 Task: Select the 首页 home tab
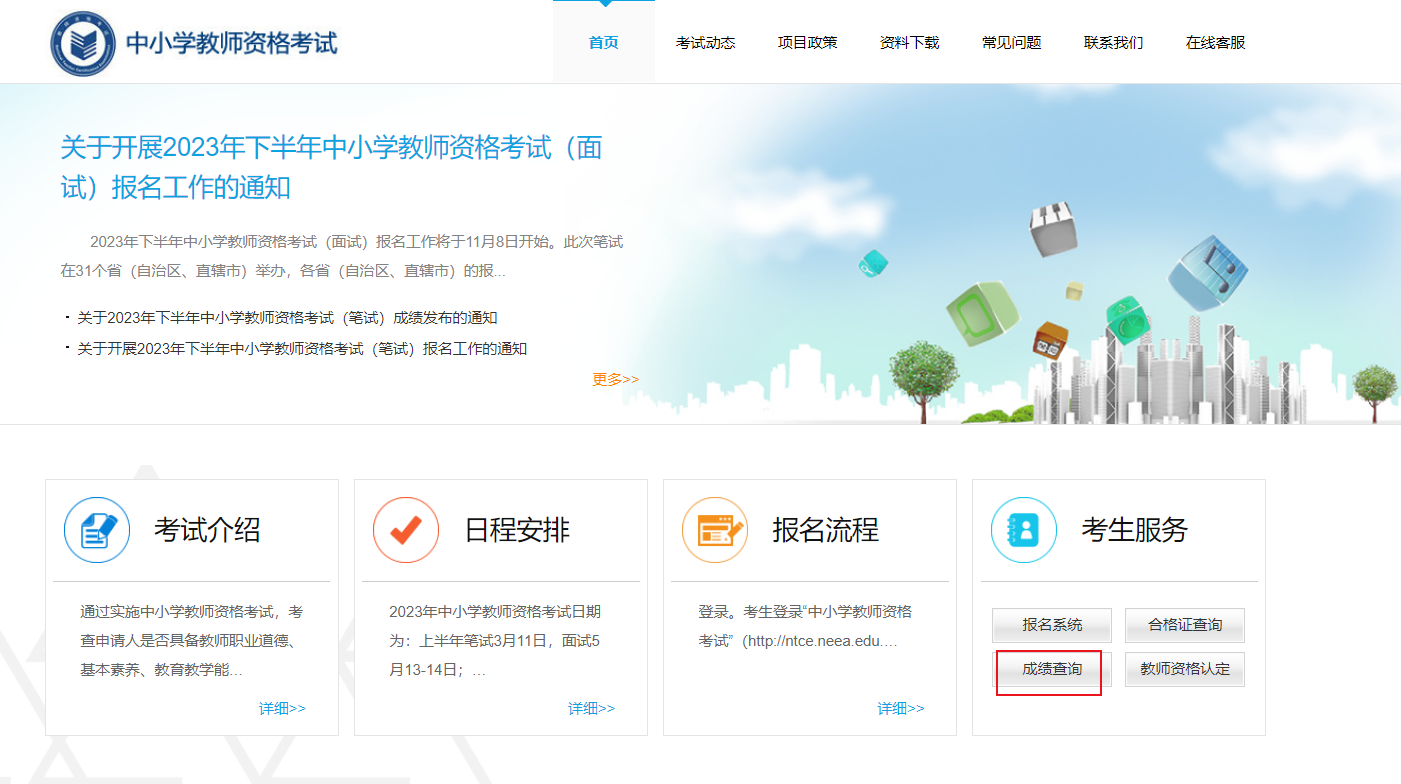[x=602, y=43]
